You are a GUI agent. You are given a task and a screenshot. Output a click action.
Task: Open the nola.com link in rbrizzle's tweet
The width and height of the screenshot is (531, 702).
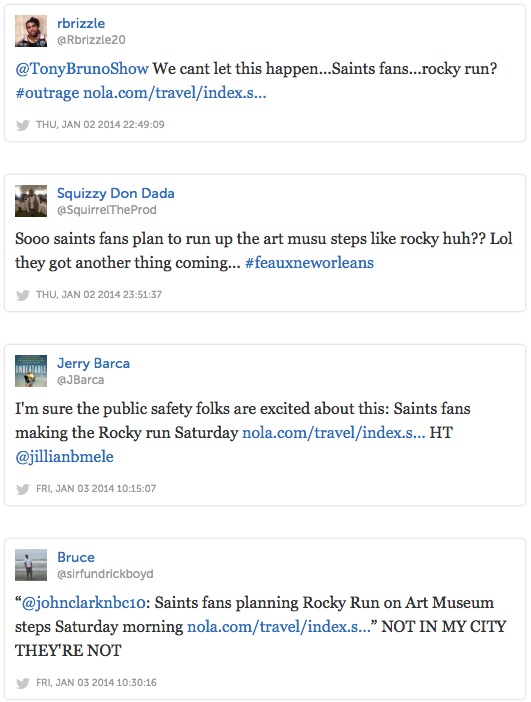[175, 93]
